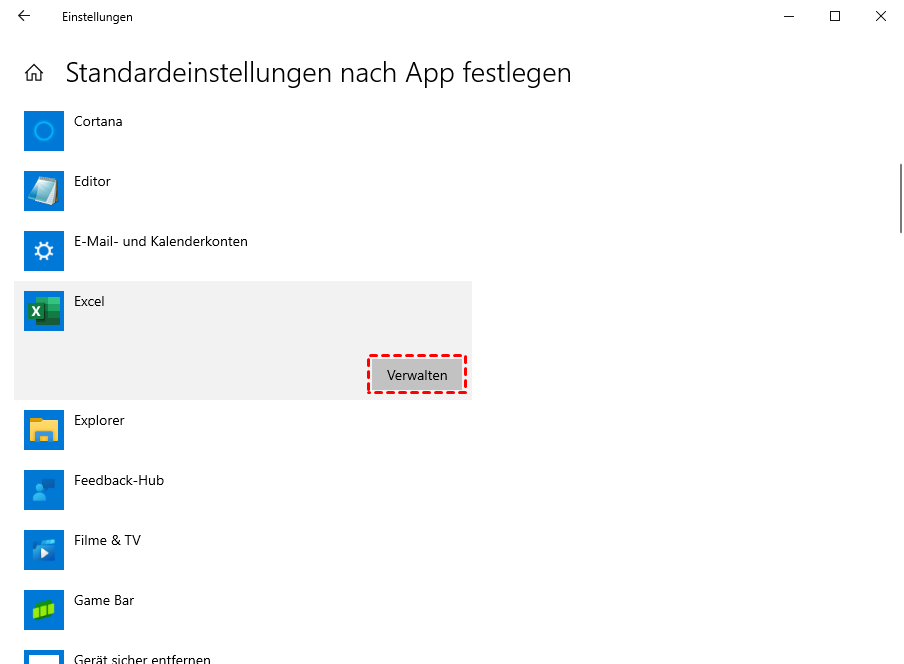This screenshot has width=904, height=664.
Task: Select the Editor label
Action: point(92,182)
